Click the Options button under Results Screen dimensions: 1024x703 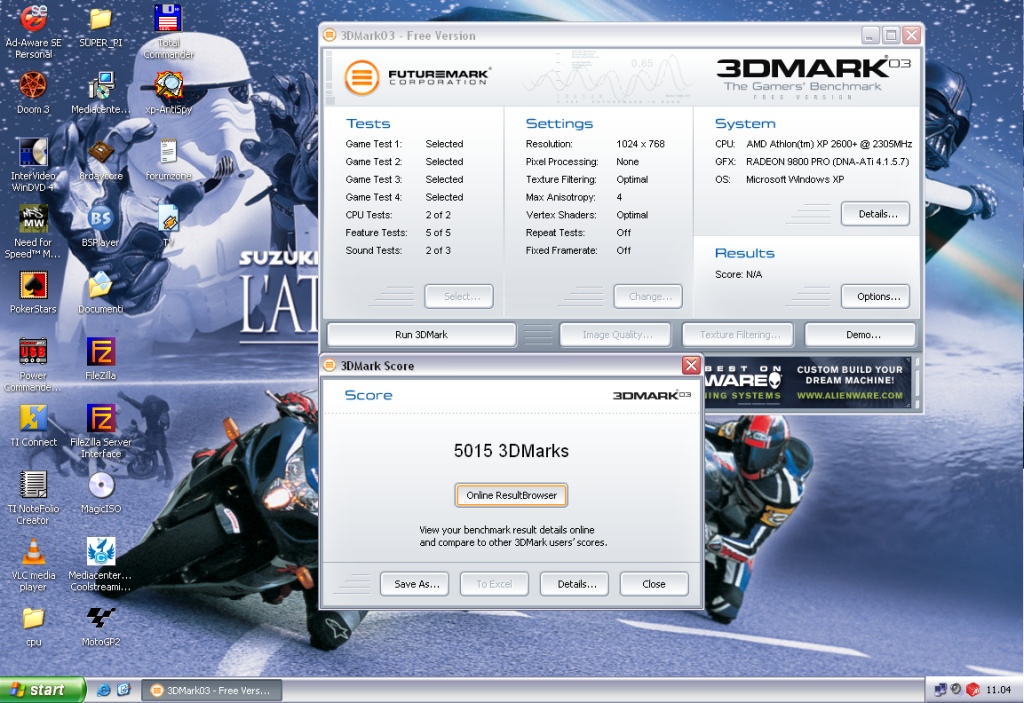(875, 296)
